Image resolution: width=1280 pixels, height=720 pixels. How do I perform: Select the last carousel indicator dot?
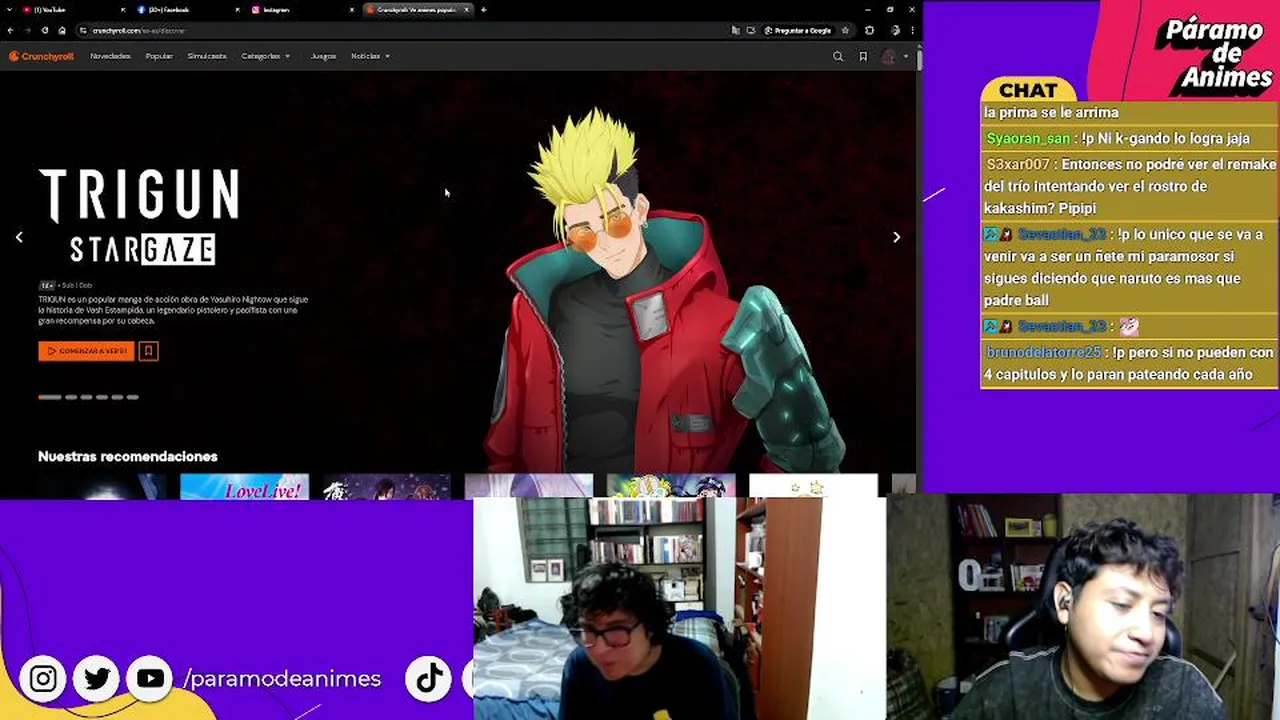pos(132,397)
